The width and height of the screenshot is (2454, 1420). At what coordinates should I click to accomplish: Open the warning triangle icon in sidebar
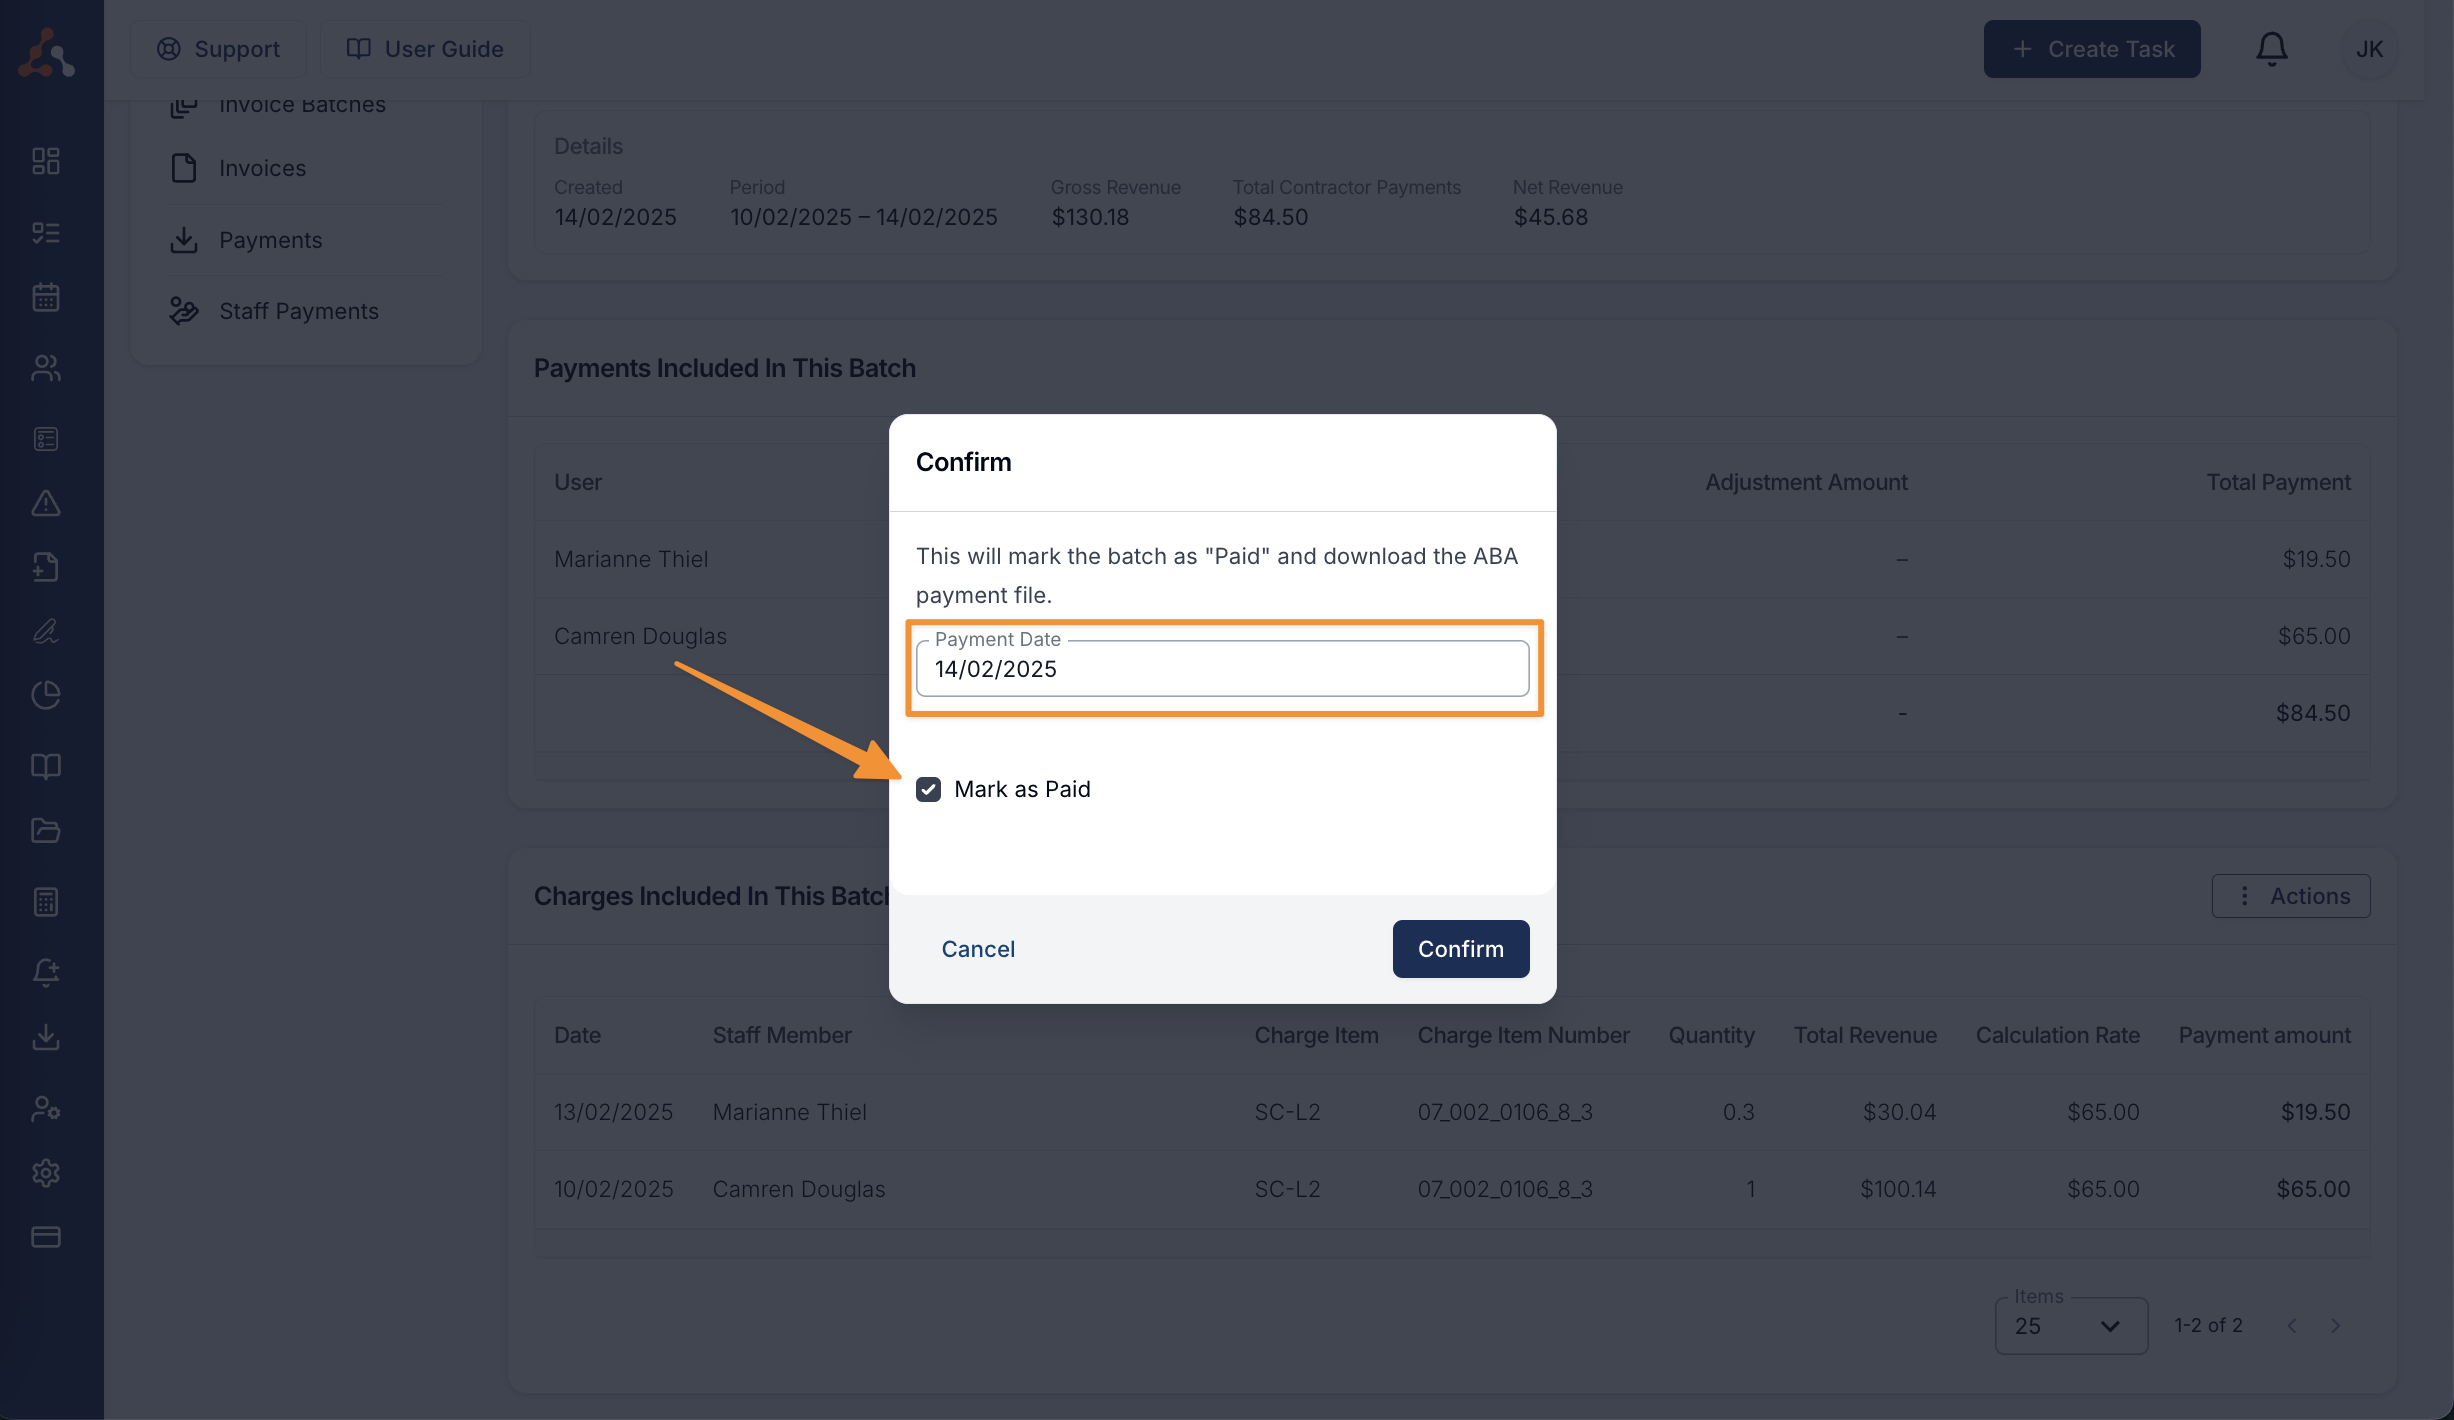[x=46, y=503]
